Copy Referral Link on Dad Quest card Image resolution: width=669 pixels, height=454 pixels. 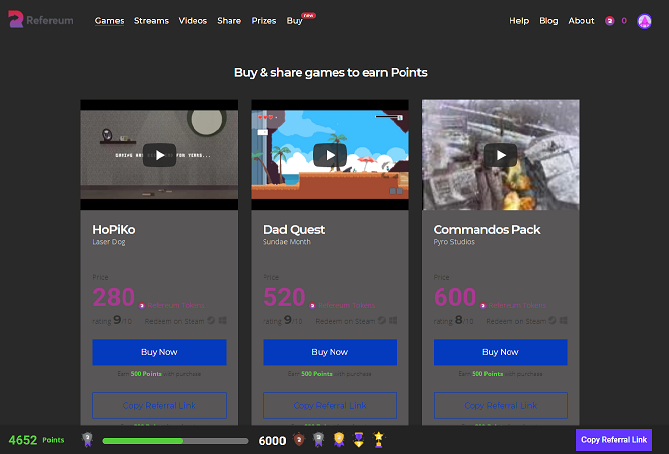click(x=330, y=405)
